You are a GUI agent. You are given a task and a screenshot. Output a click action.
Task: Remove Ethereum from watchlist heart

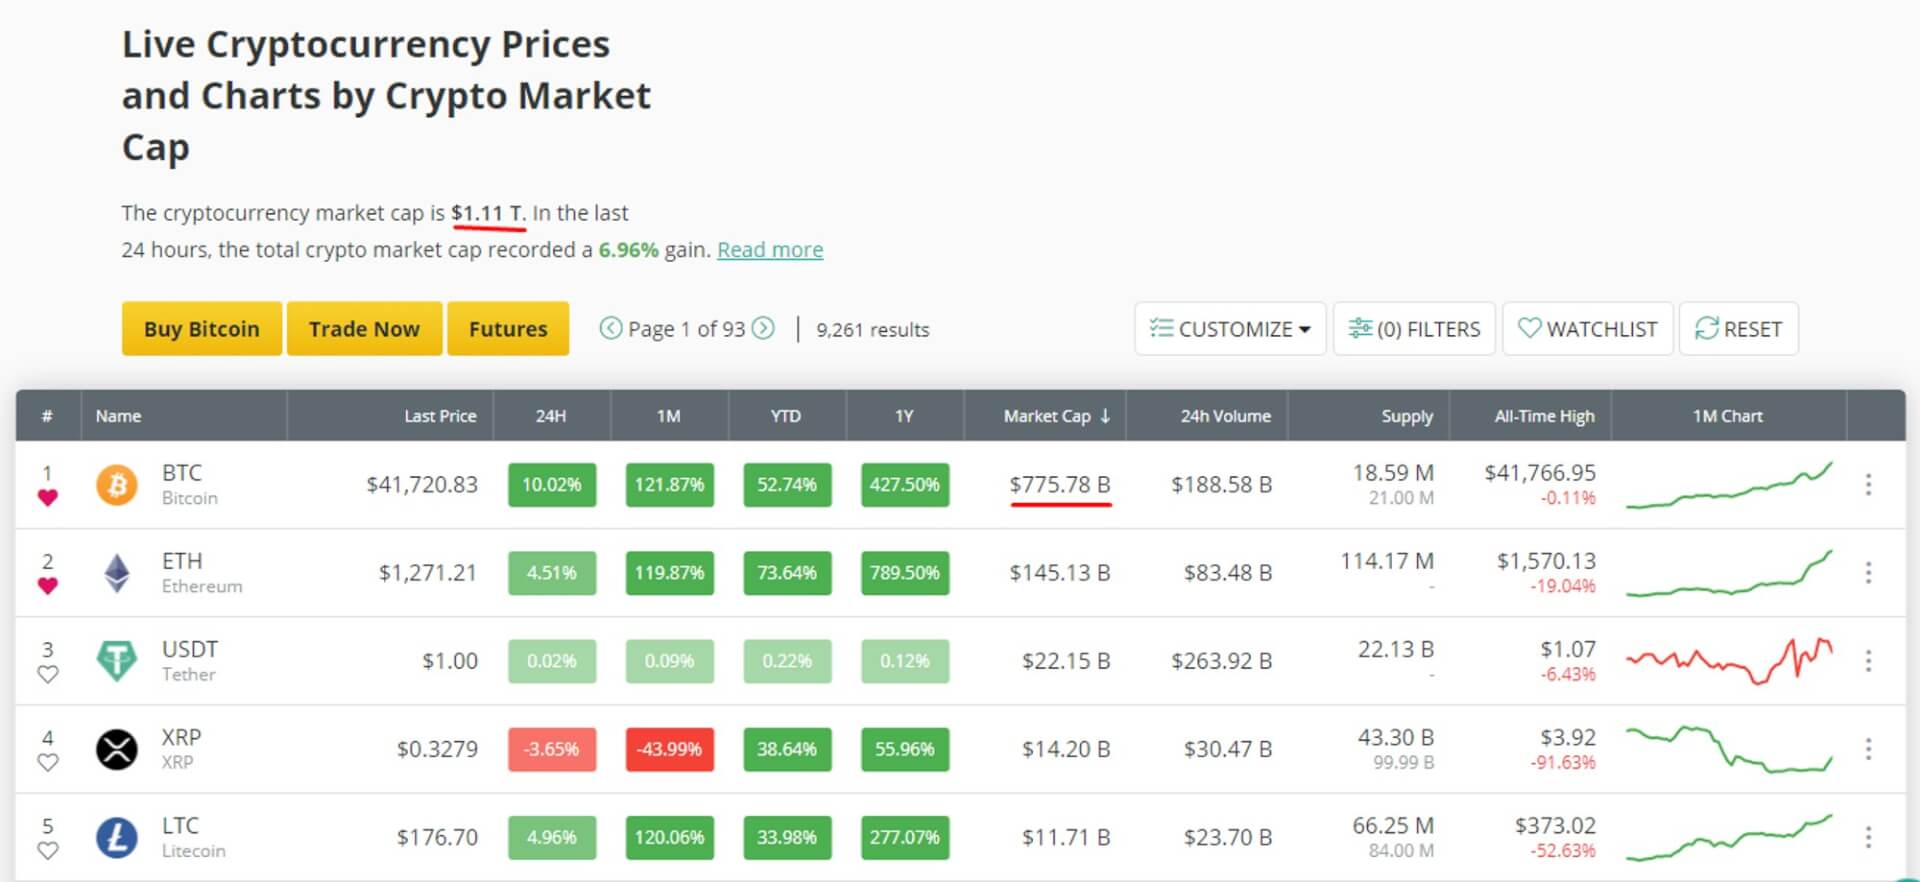click(47, 585)
